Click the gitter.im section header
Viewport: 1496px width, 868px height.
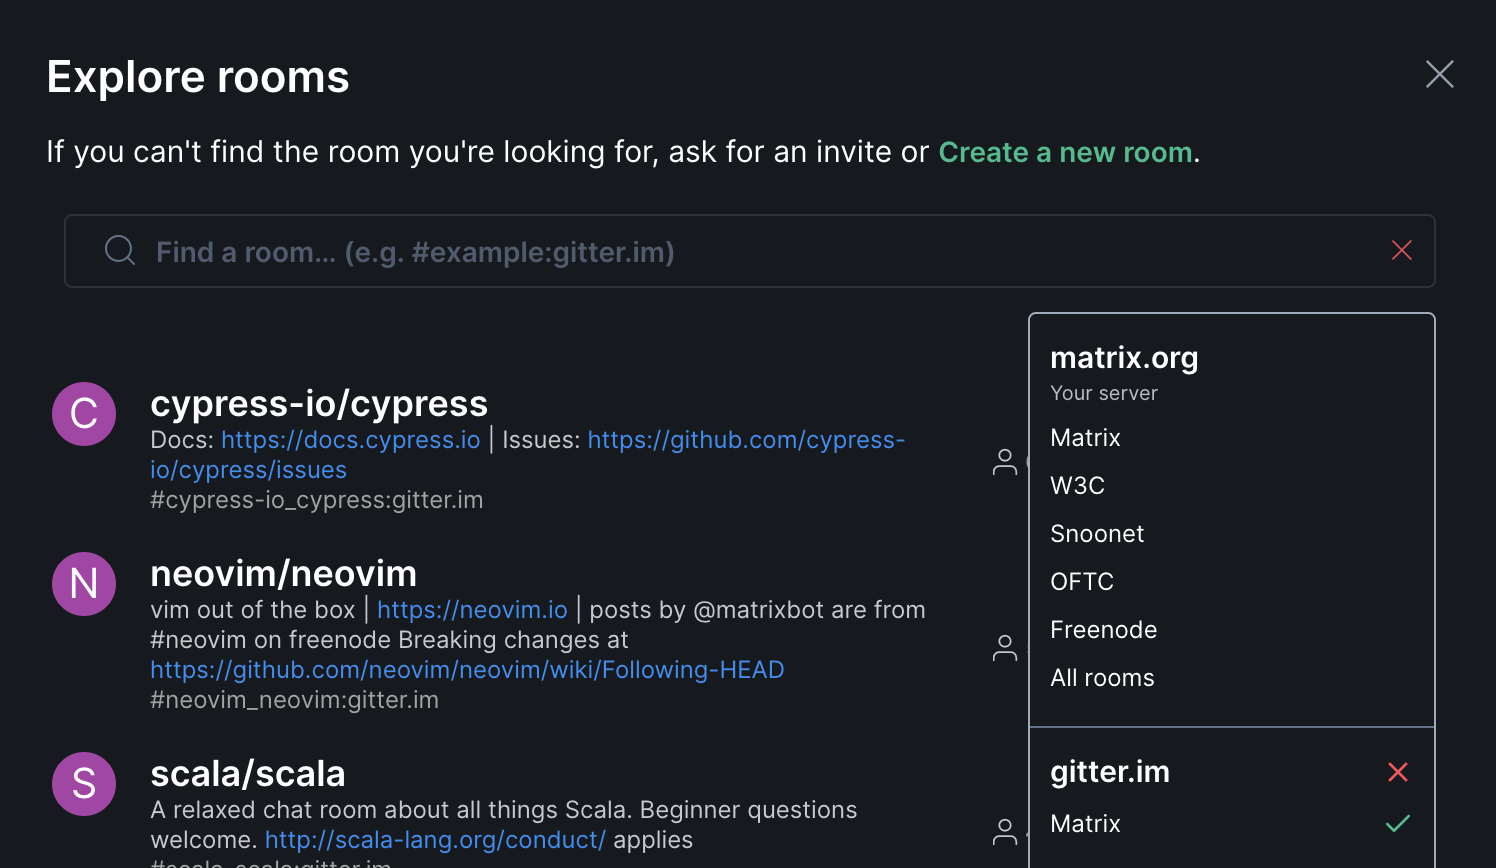click(x=1110, y=772)
